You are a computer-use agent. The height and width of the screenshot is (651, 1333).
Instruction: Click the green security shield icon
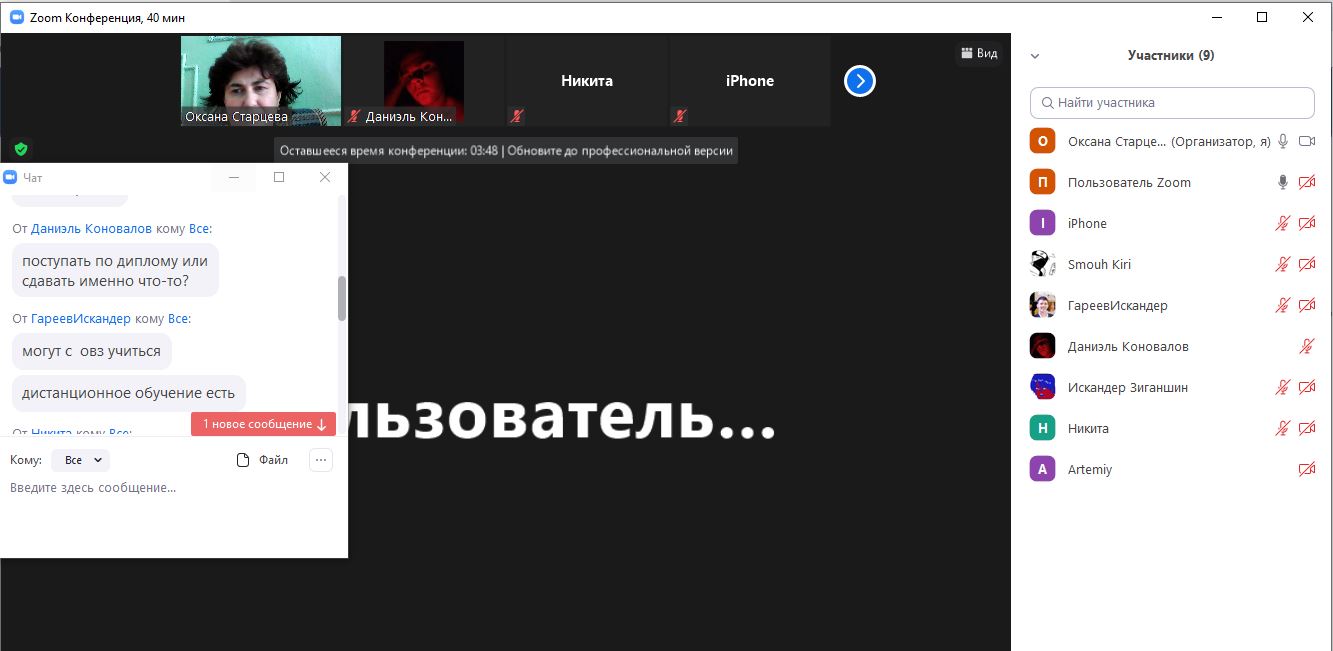click(21, 149)
